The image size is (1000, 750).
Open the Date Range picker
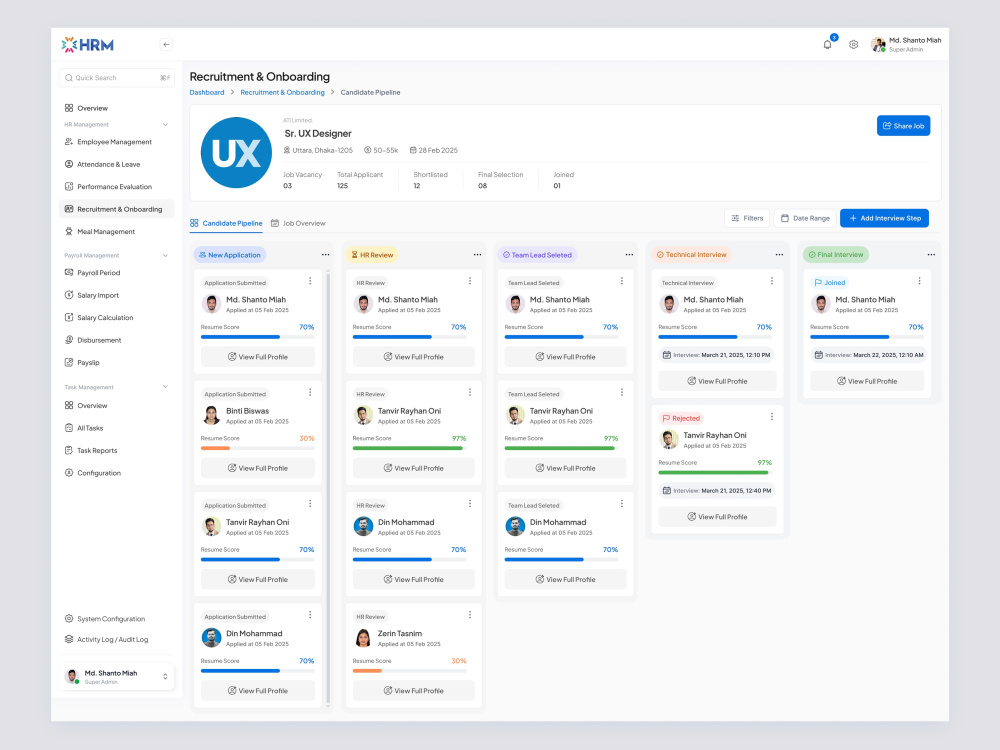click(x=805, y=218)
